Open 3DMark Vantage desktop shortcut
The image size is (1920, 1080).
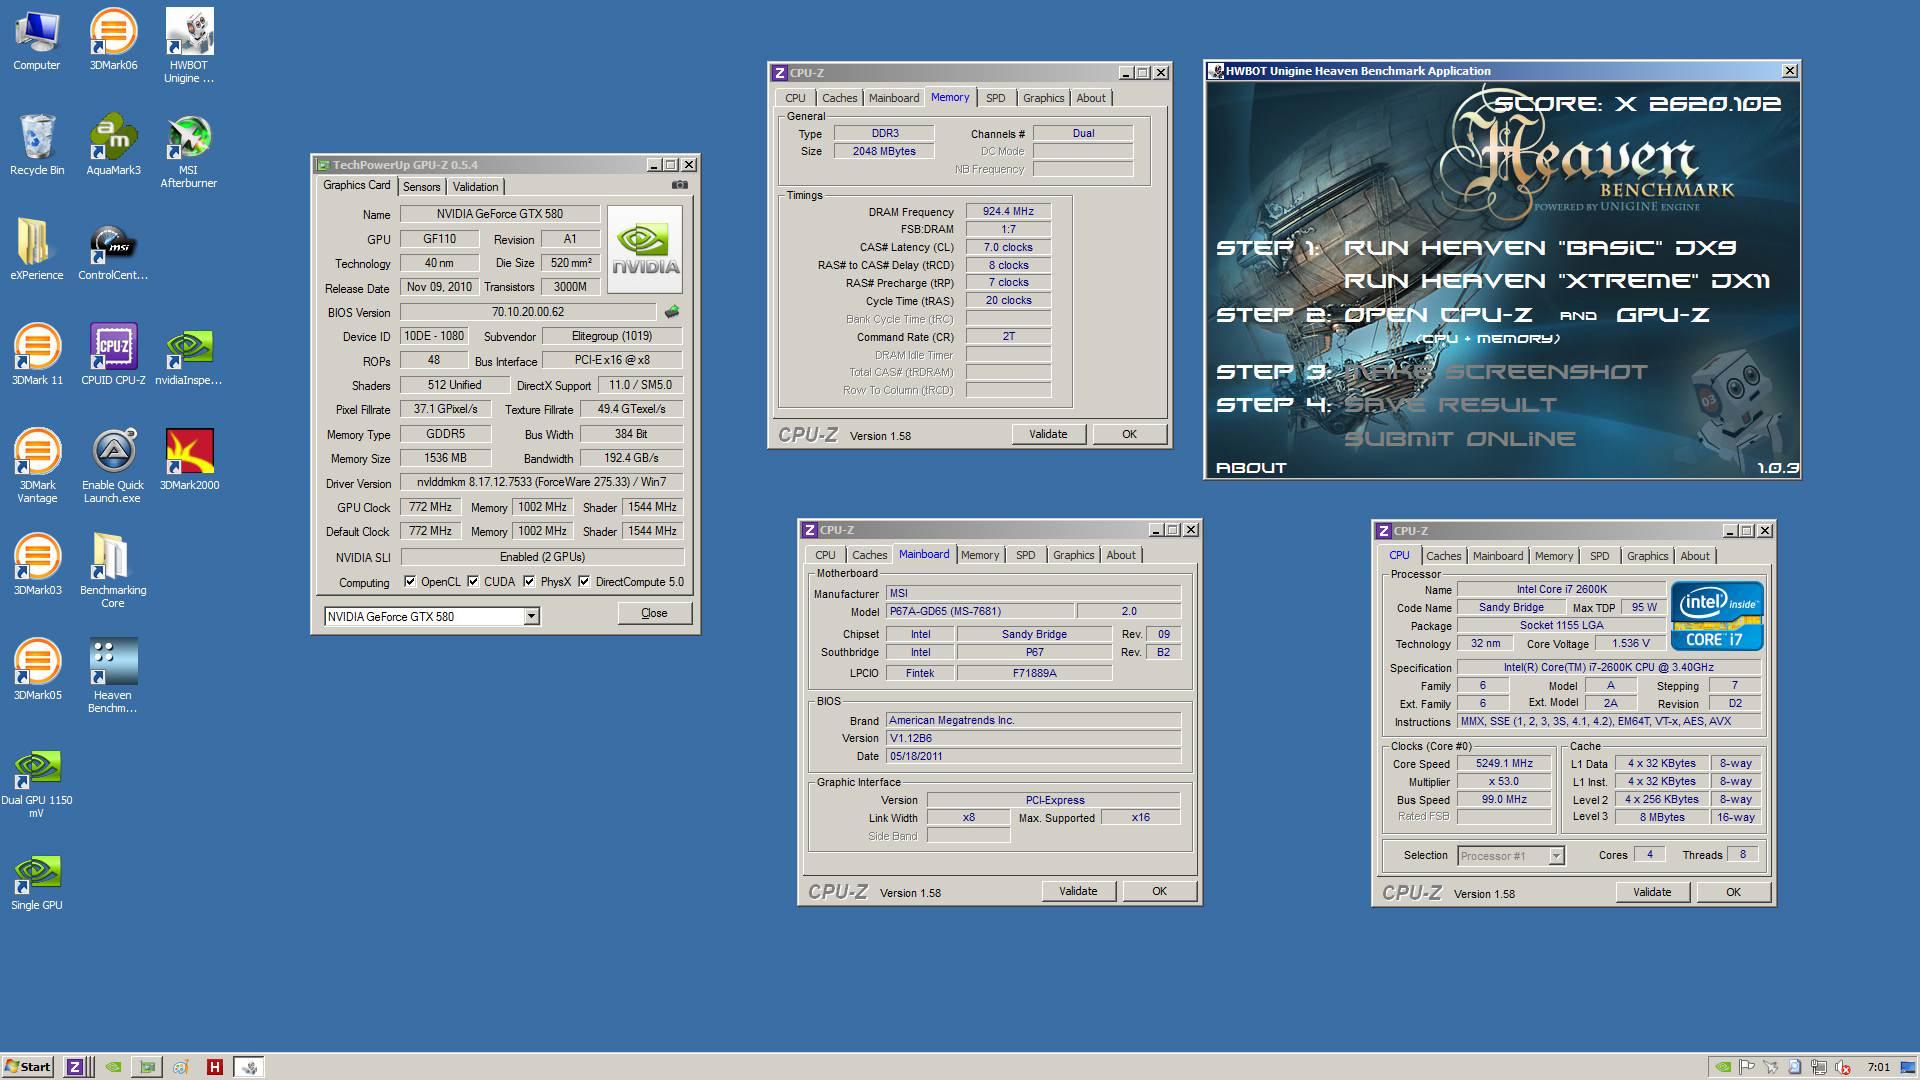(37, 466)
